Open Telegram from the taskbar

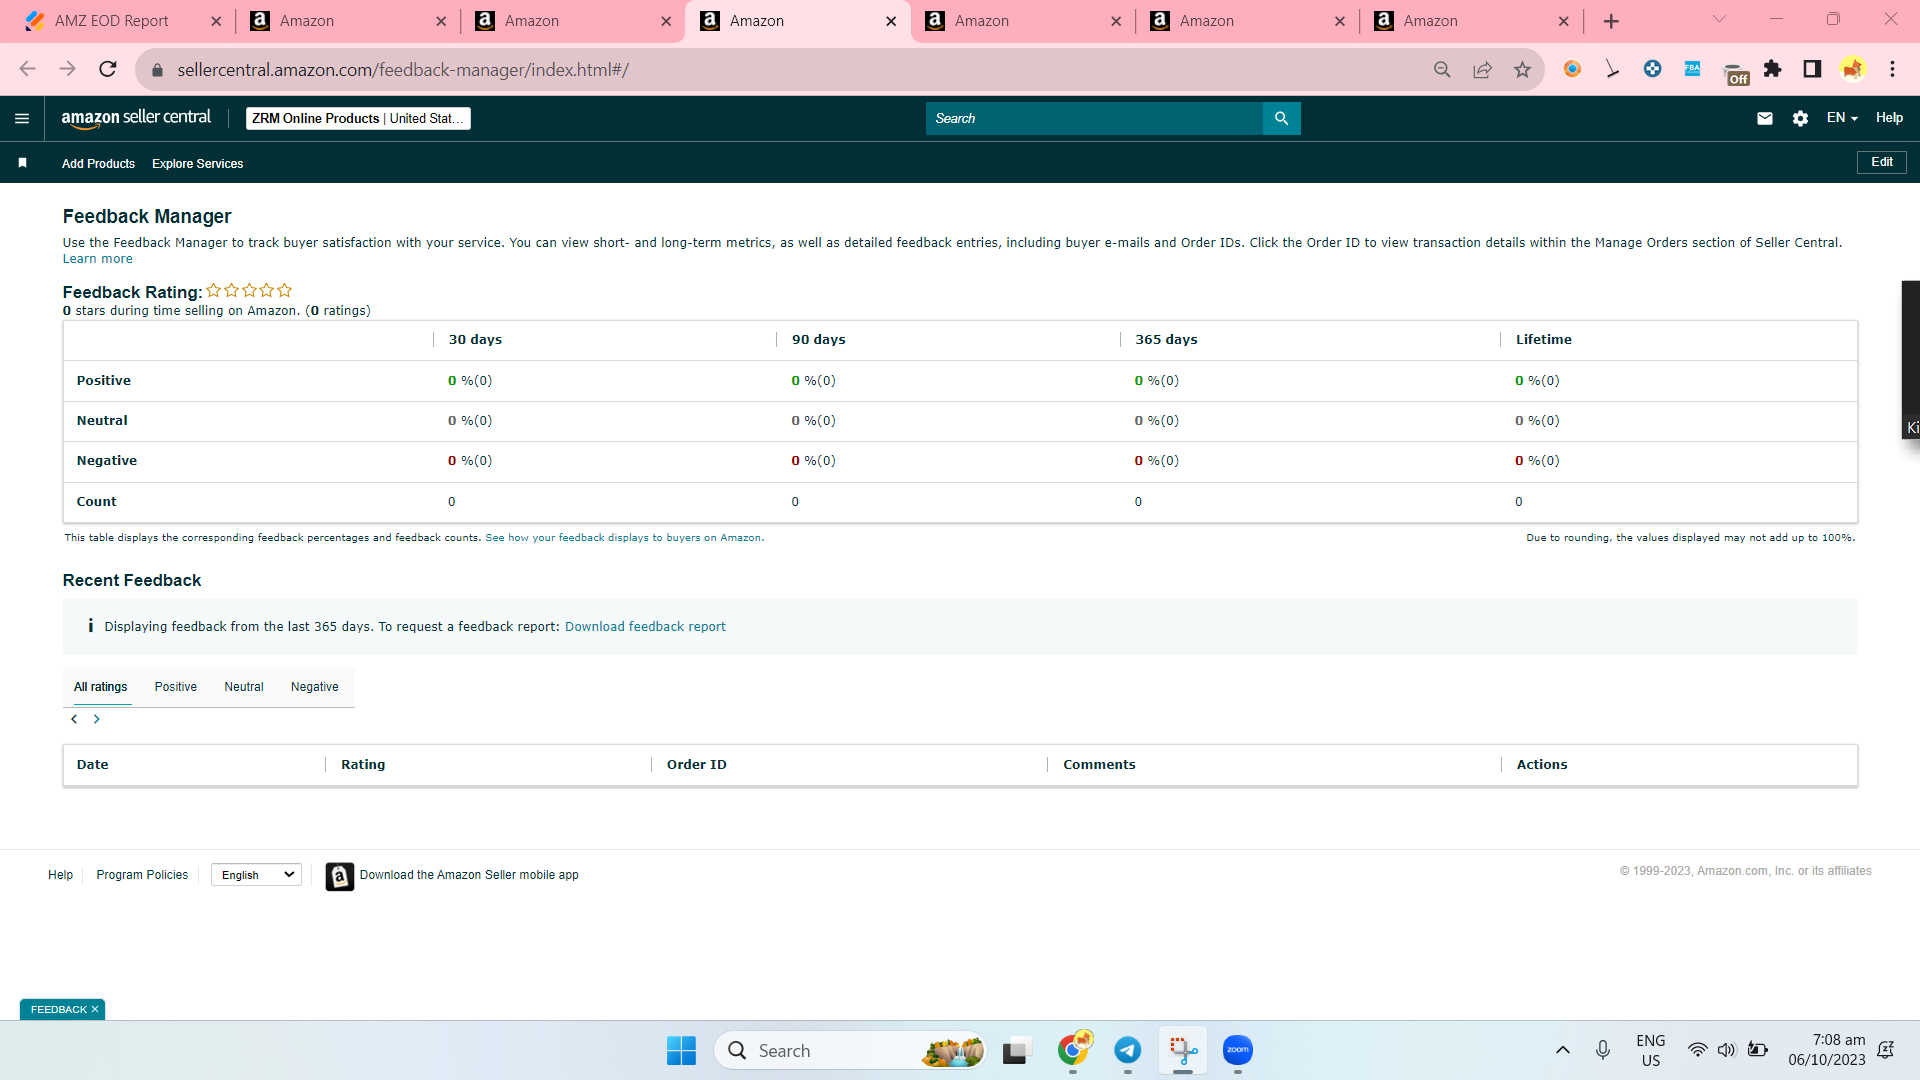coord(1128,1051)
